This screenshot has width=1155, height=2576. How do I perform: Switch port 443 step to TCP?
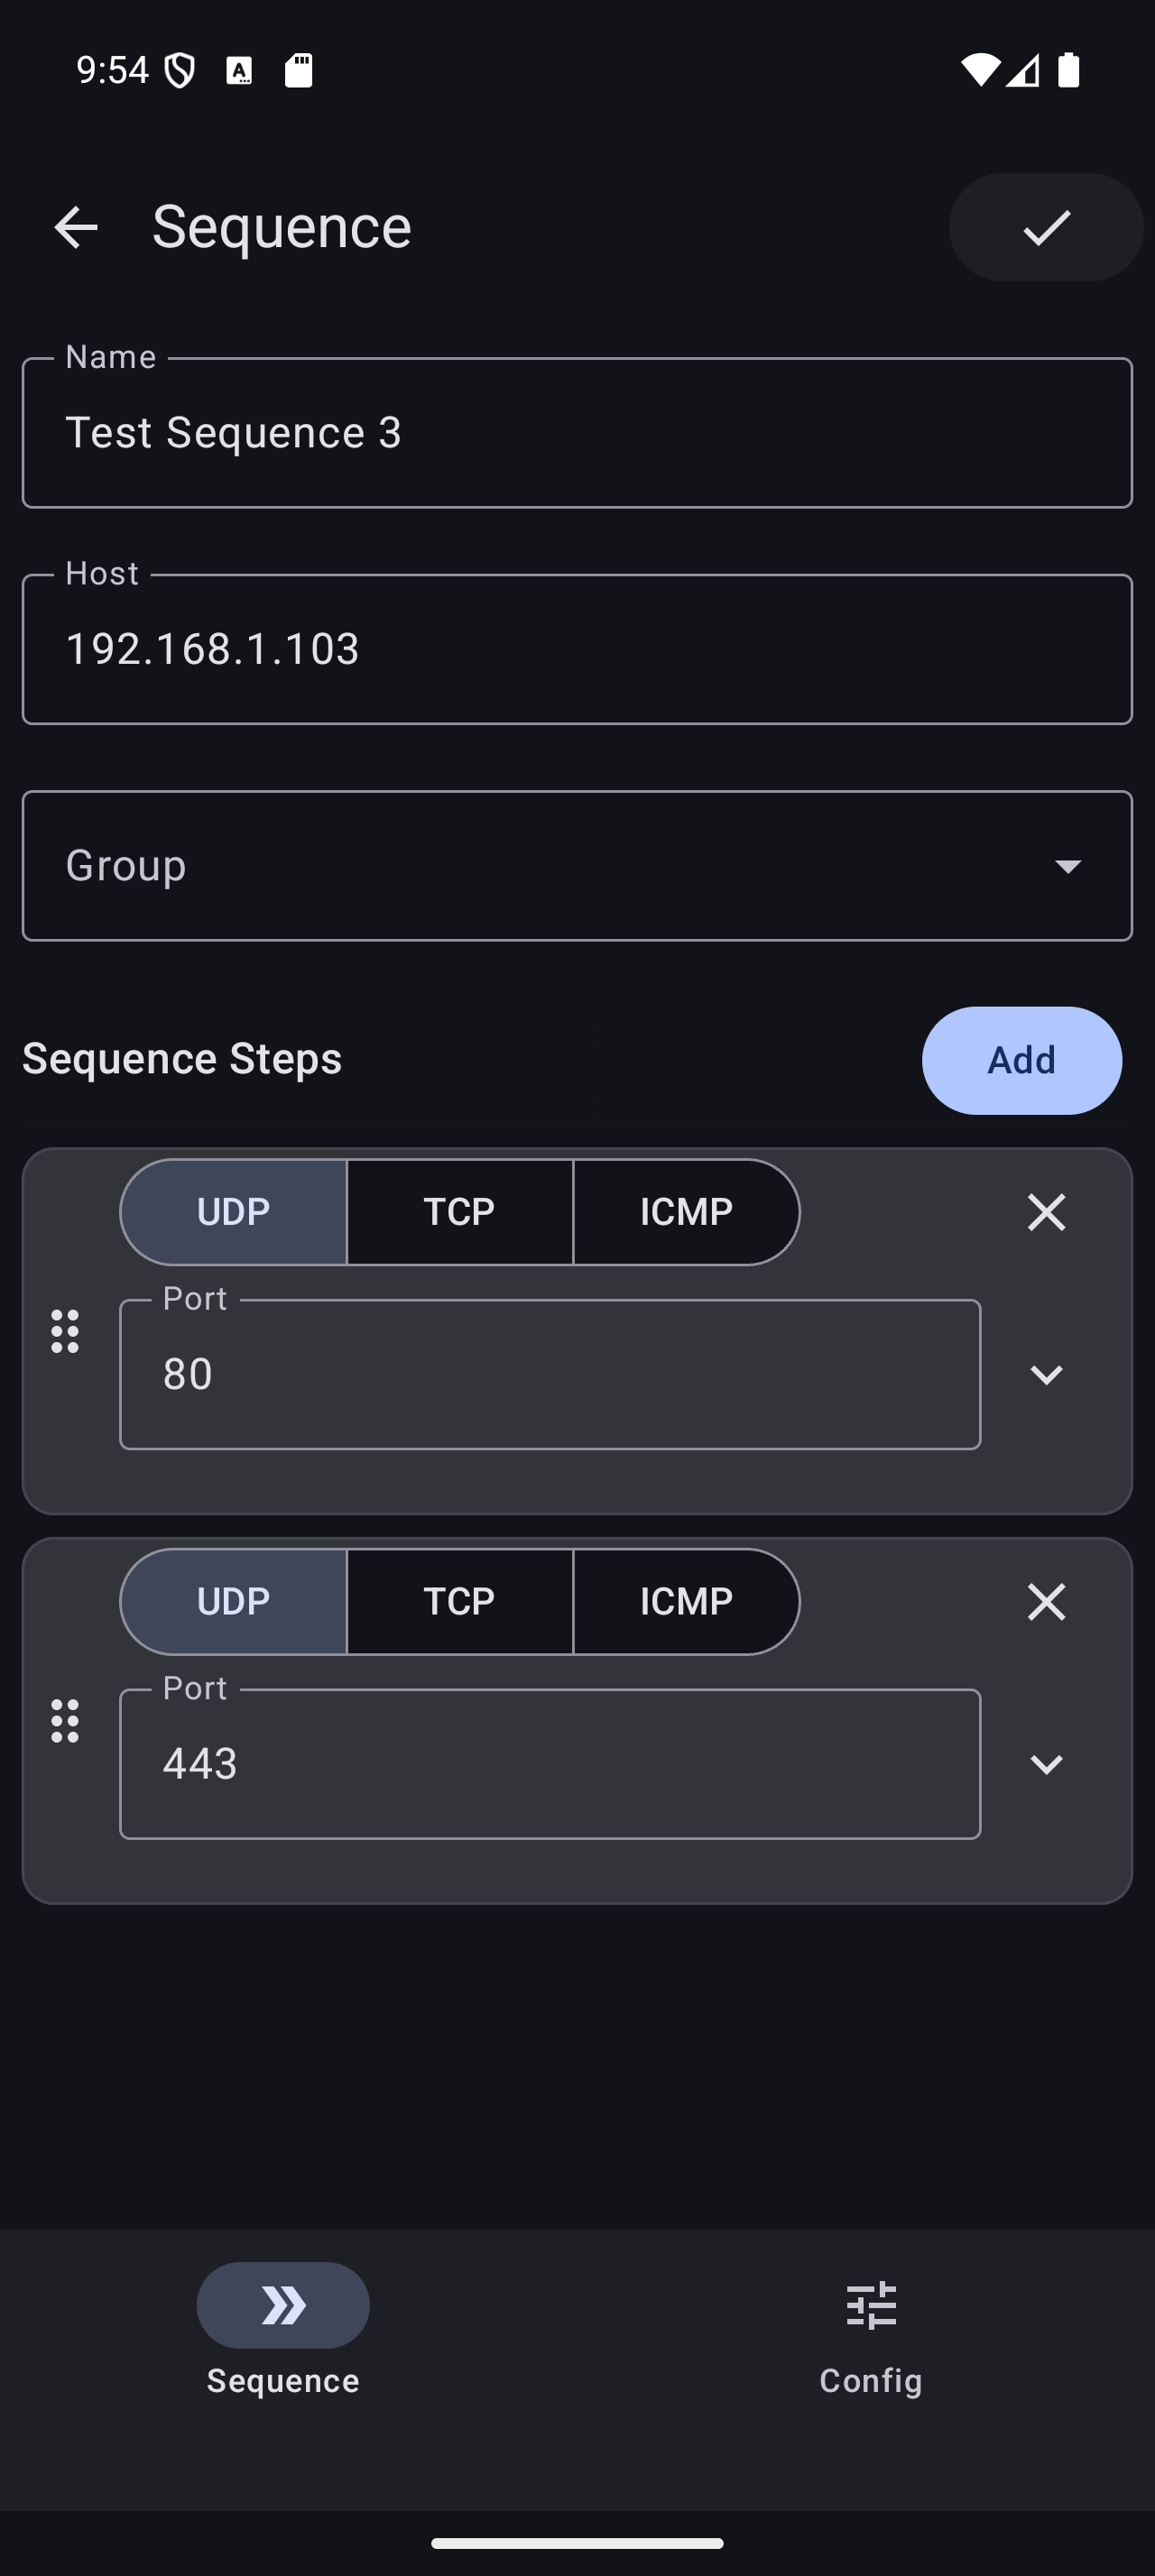[x=459, y=1602]
